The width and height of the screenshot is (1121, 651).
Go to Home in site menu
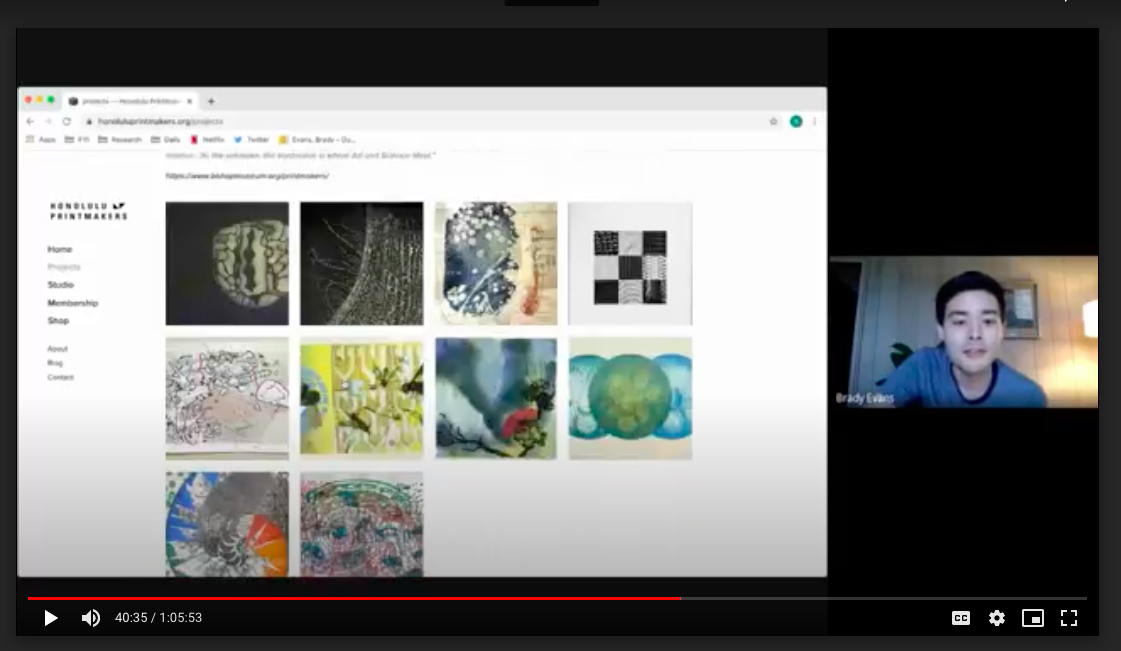[x=60, y=249]
